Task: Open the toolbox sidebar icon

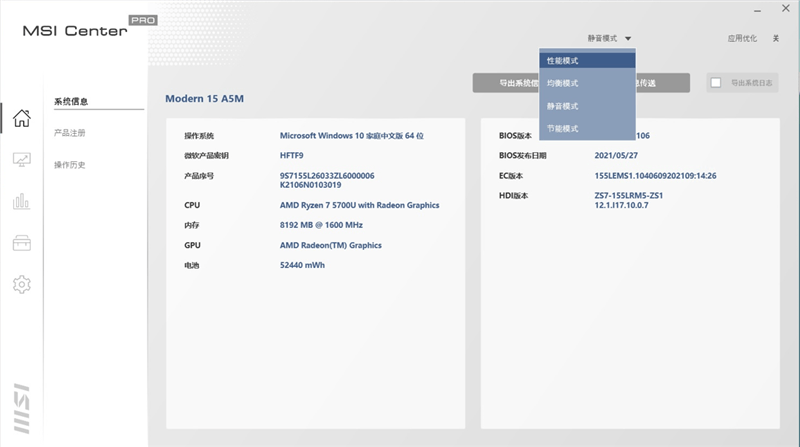Action: 21,243
